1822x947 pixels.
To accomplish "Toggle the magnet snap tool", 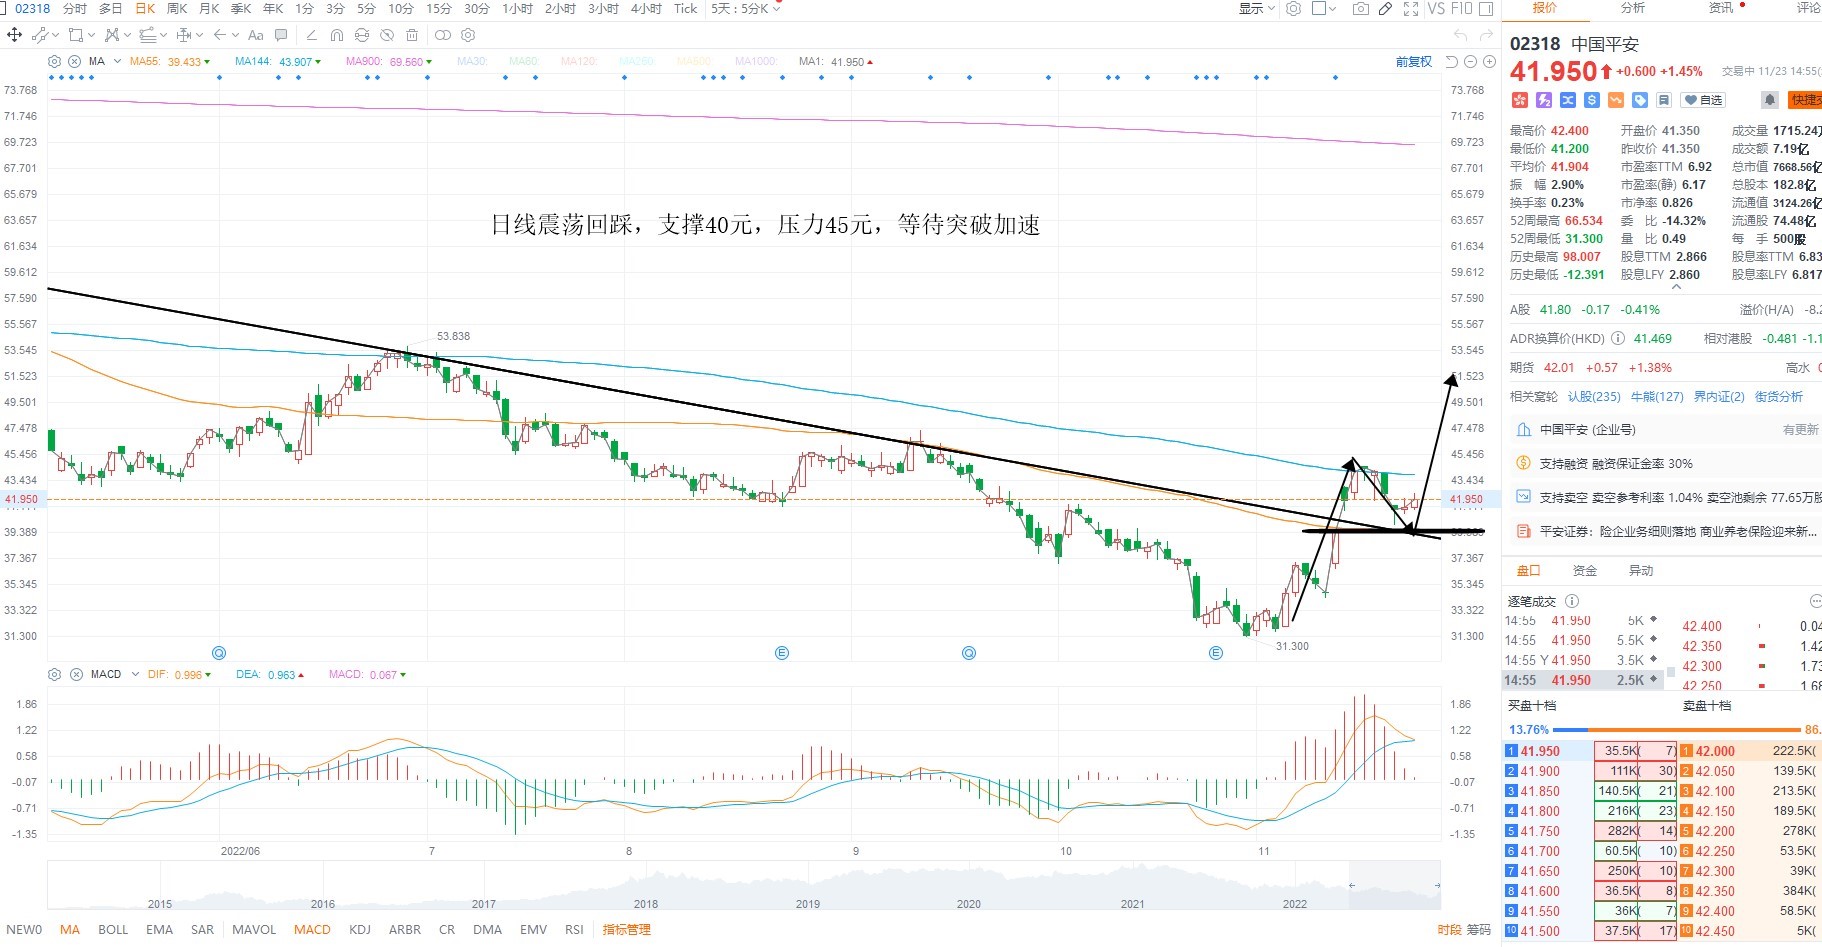I will click(337, 35).
